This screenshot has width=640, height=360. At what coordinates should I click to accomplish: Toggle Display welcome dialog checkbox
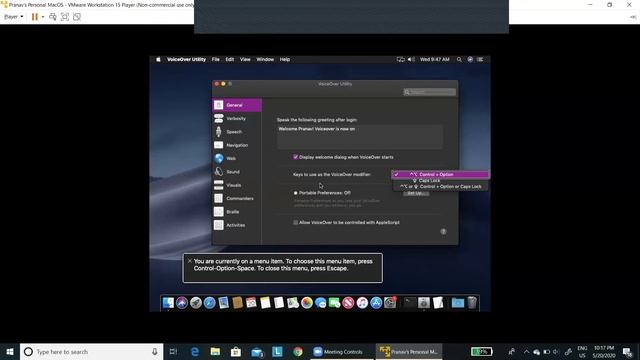coord(296,157)
